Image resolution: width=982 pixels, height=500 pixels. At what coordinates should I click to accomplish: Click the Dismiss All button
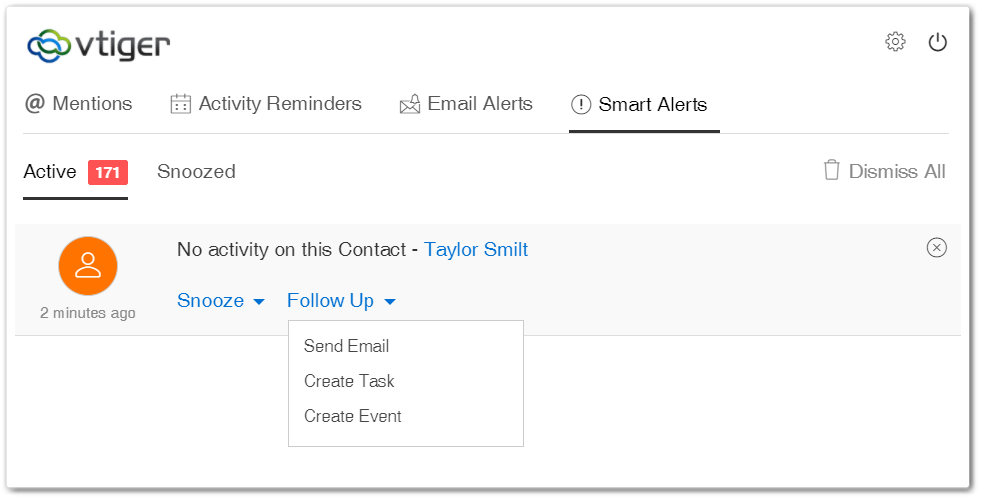point(884,171)
